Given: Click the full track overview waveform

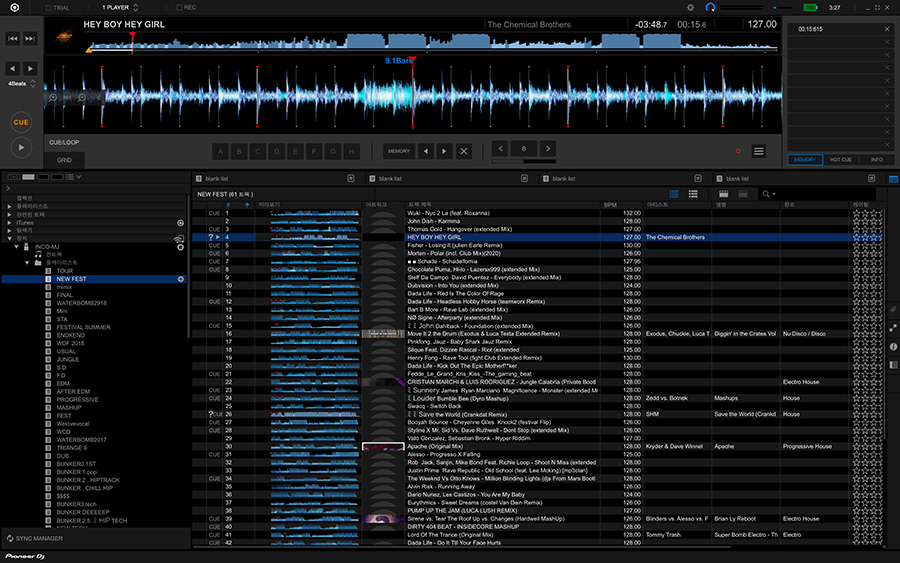Looking at the screenshot, I should pyautogui.click(x=433, y=43).
